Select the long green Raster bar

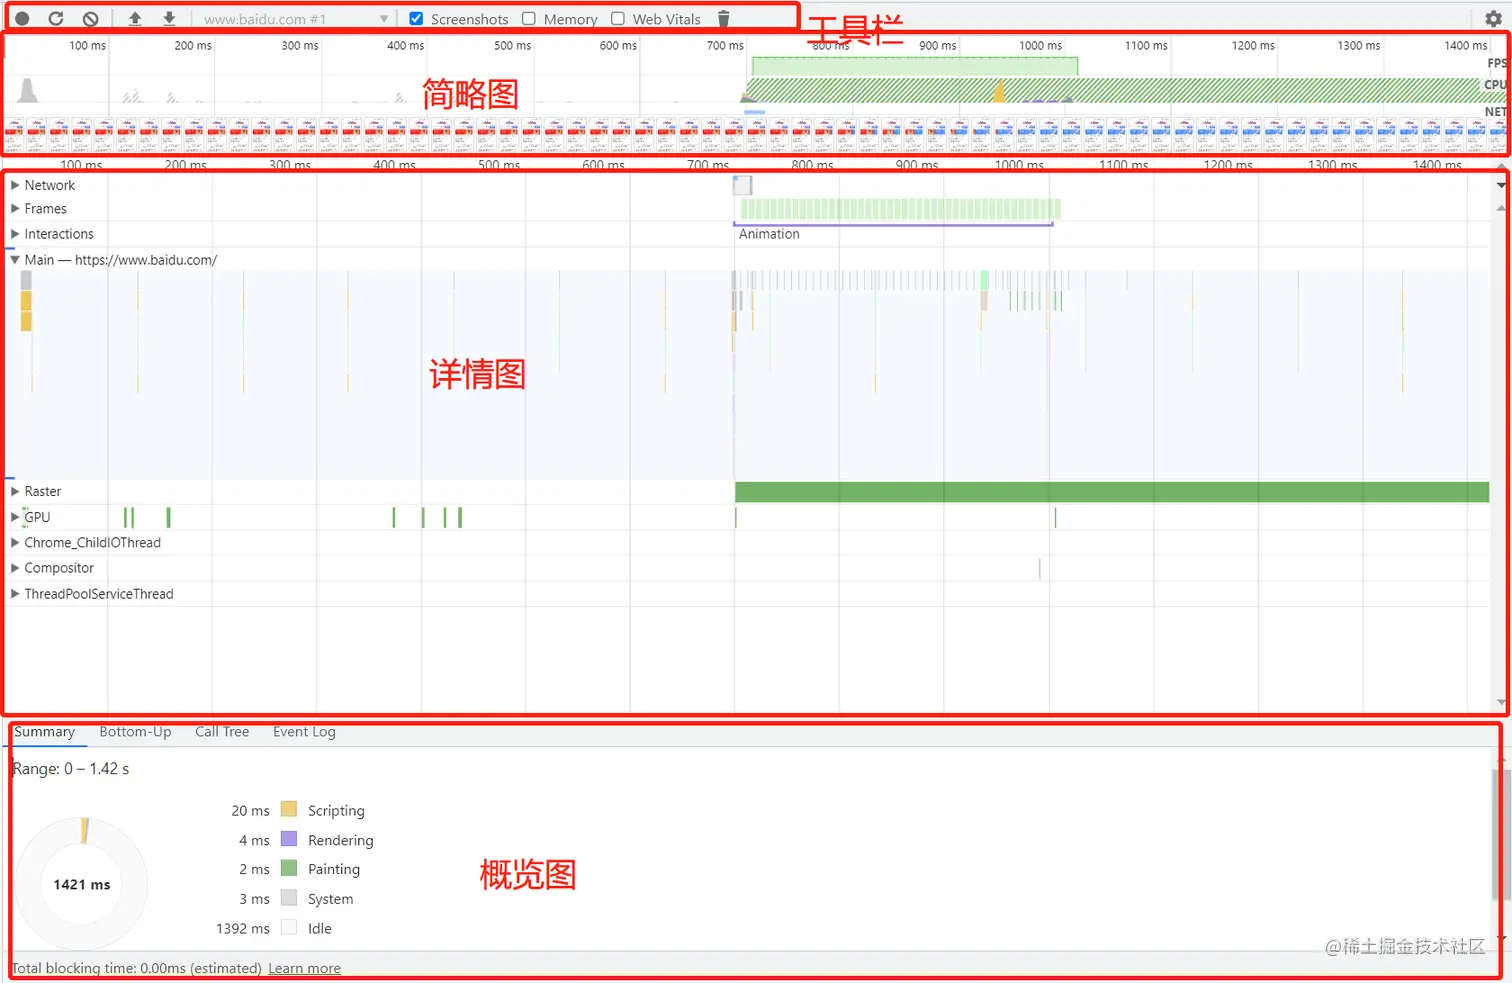pos(1112,491)
